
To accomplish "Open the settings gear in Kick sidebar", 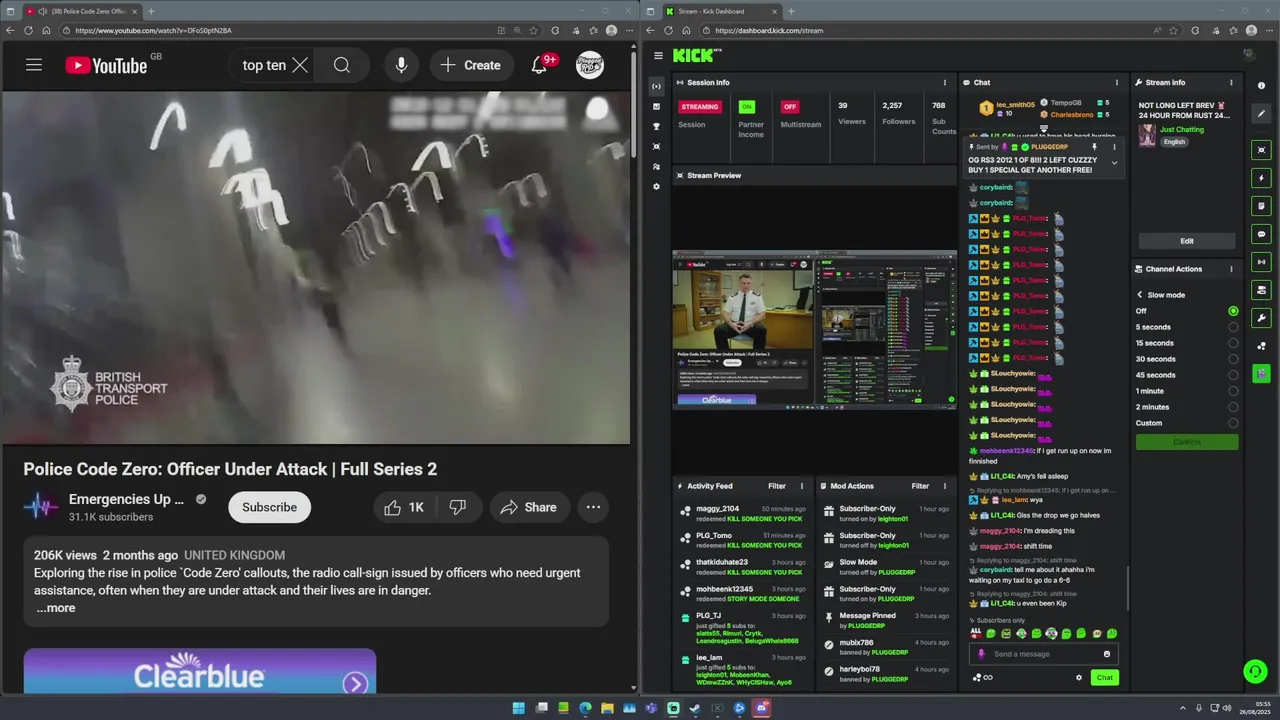I will coord(656,187).
